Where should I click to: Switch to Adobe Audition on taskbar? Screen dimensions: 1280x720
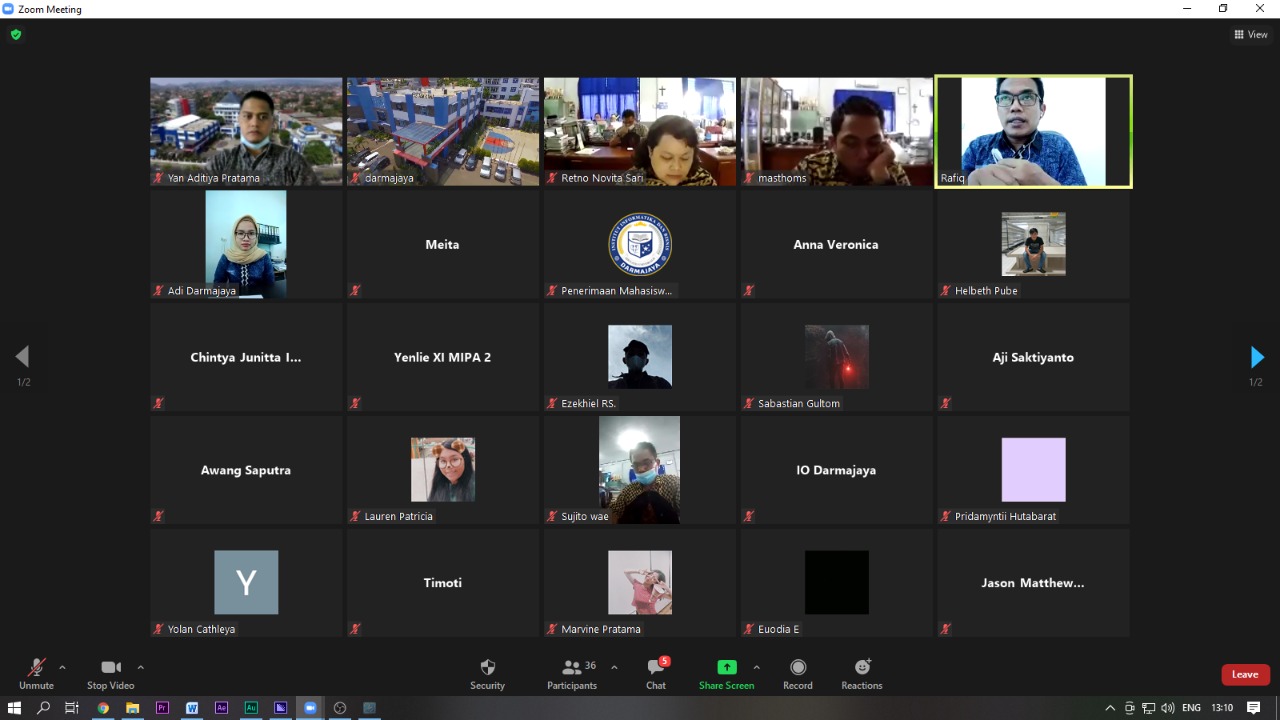(251, 708)
